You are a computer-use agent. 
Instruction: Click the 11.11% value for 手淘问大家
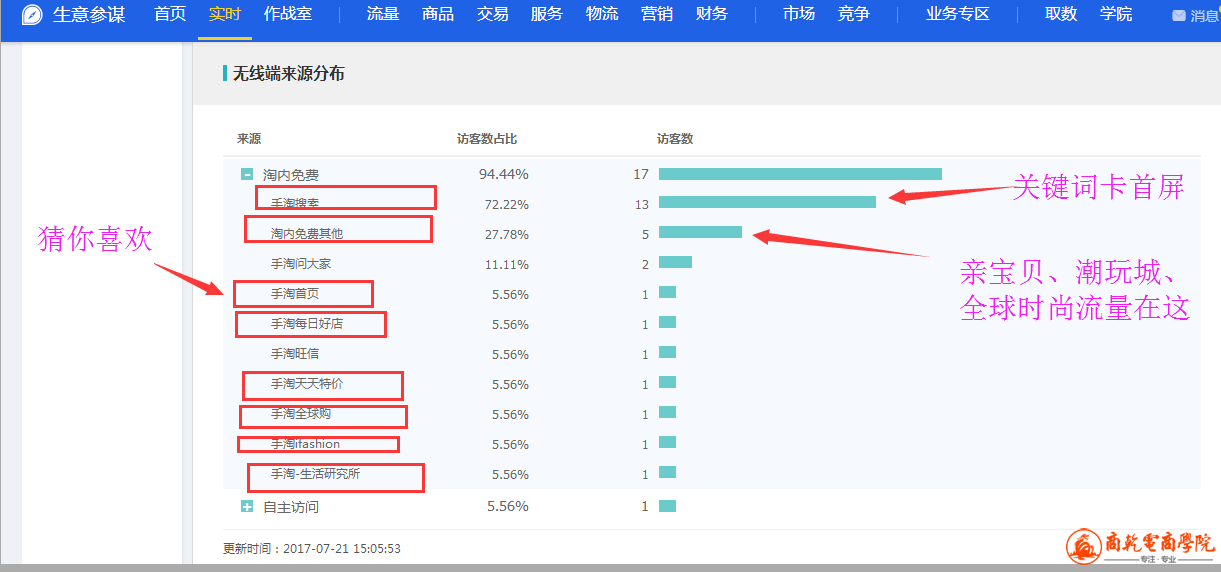pyautogui.click(x=507, y=264)
